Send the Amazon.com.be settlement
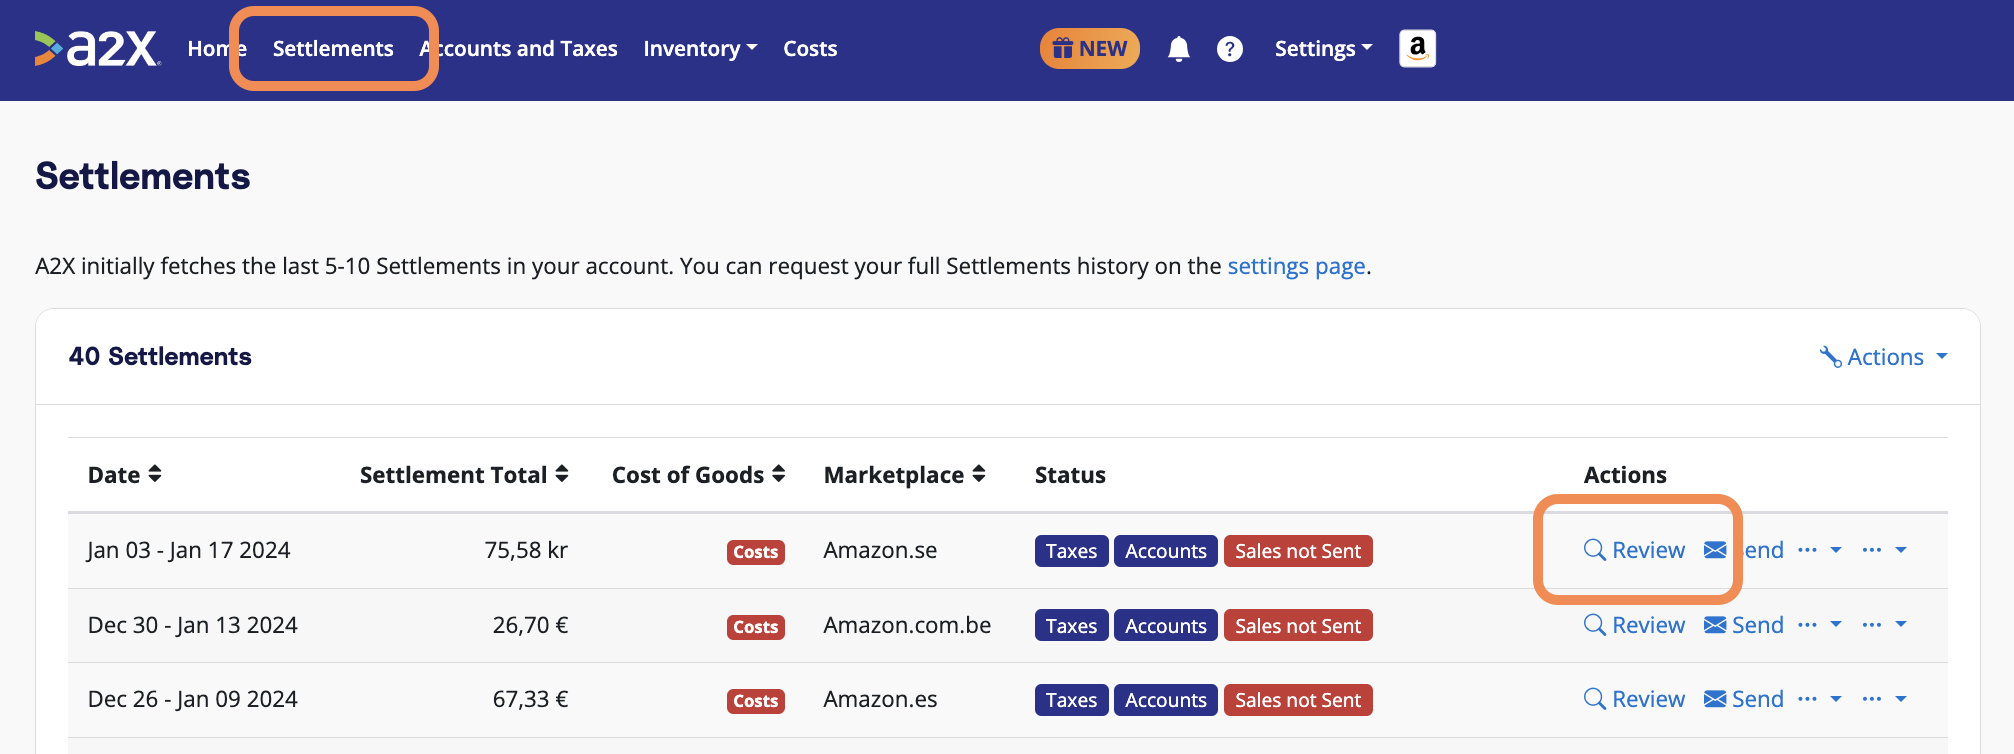Screen dimensions: 2014x754 1744,625
